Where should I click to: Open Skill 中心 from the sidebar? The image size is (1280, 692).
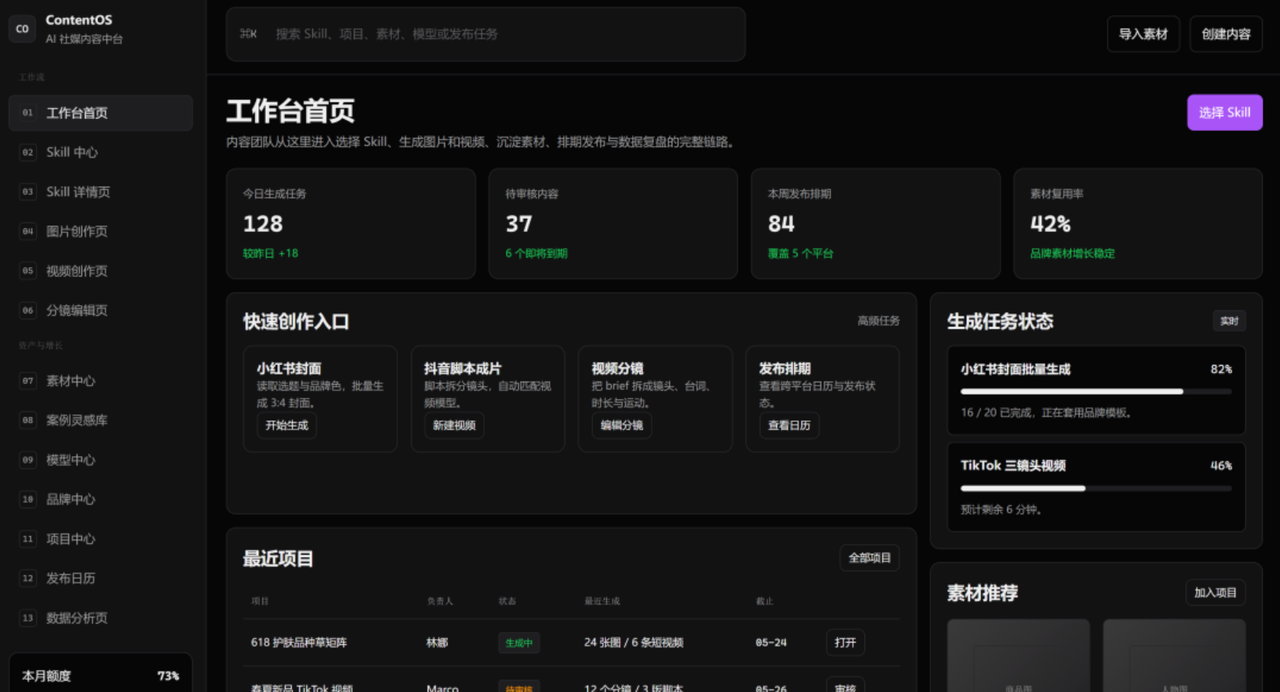coord(101,152)
